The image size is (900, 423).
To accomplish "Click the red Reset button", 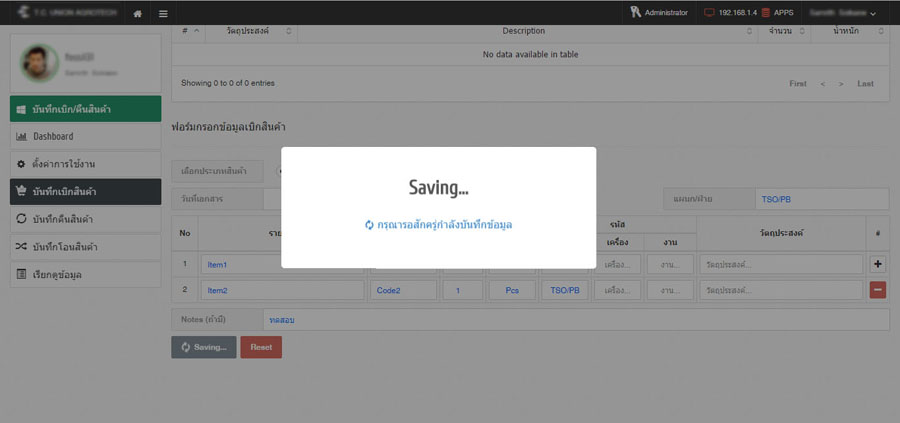I will click(x=261, y=347).
